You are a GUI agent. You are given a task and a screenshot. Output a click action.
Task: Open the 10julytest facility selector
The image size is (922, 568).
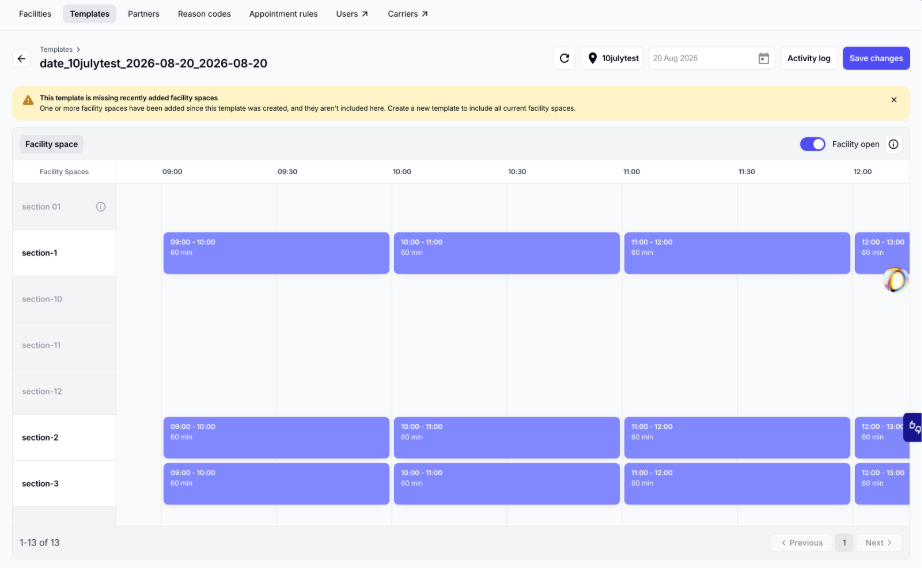coord(613,58)
